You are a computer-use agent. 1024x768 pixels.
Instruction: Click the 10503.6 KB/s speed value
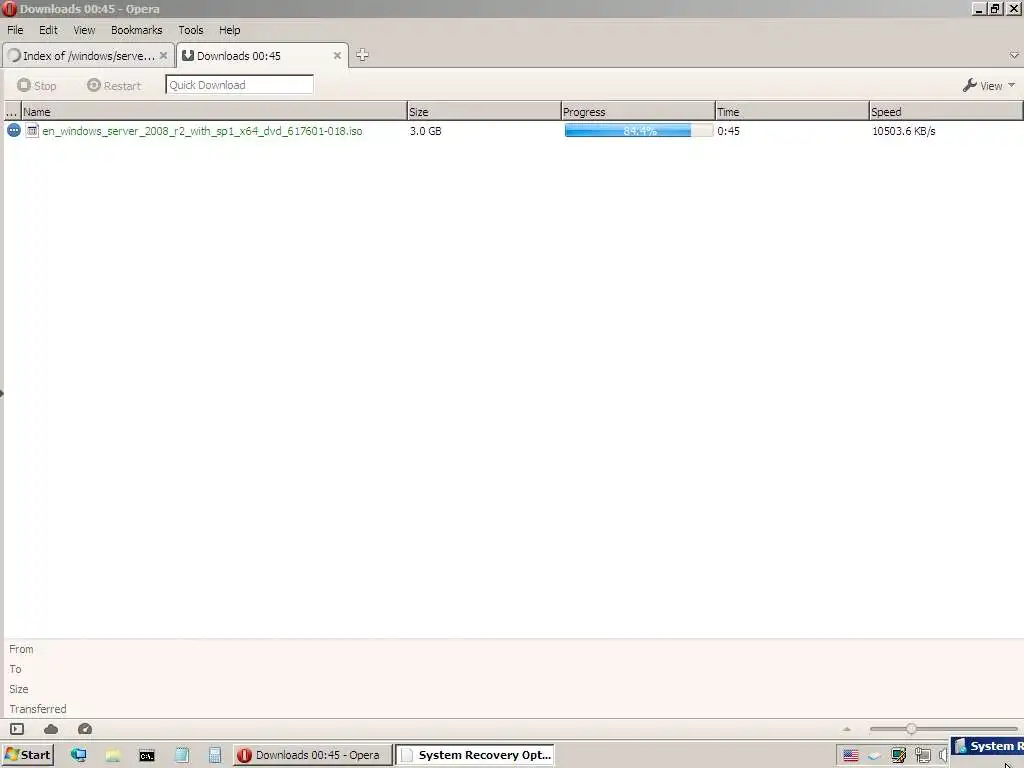pyautogui.click(x=904, y=131)
